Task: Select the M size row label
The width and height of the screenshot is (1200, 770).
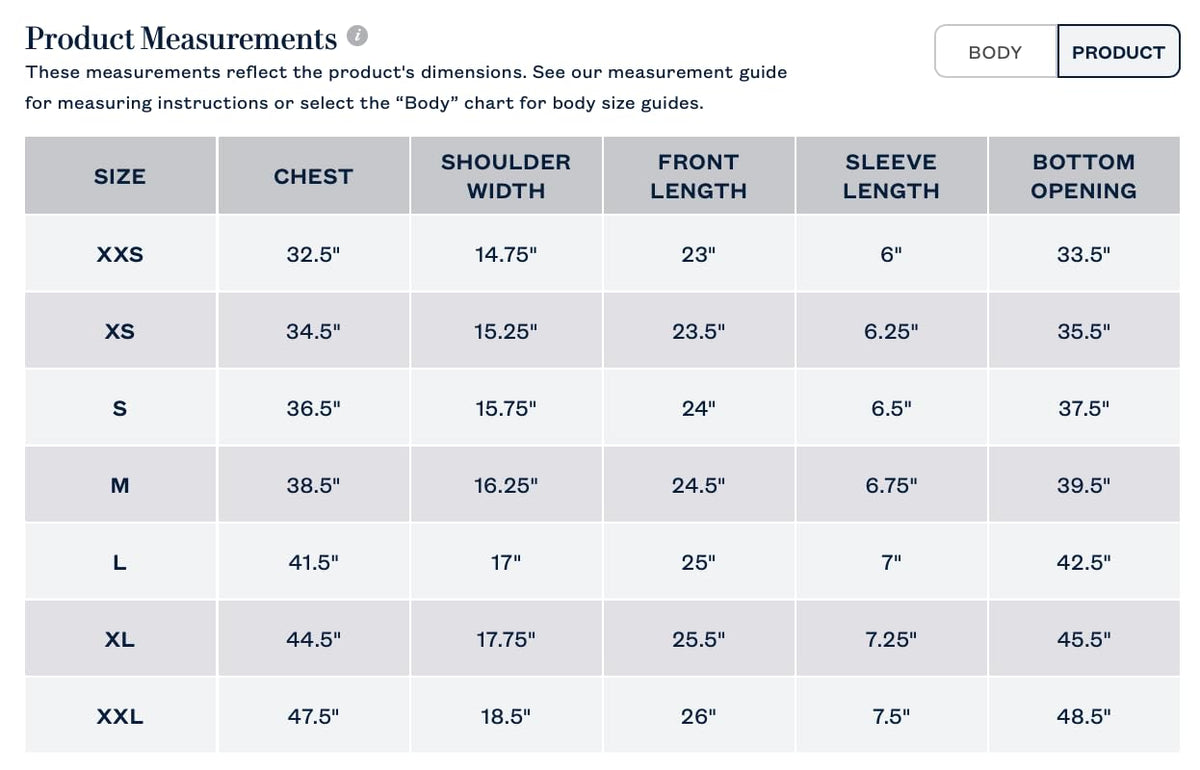Action: pos(120,485)
